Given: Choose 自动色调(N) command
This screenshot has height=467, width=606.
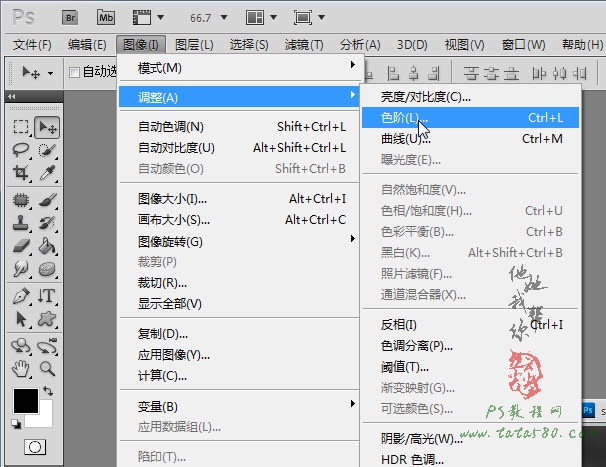Looking at the screenshot, I should point(239,126).
